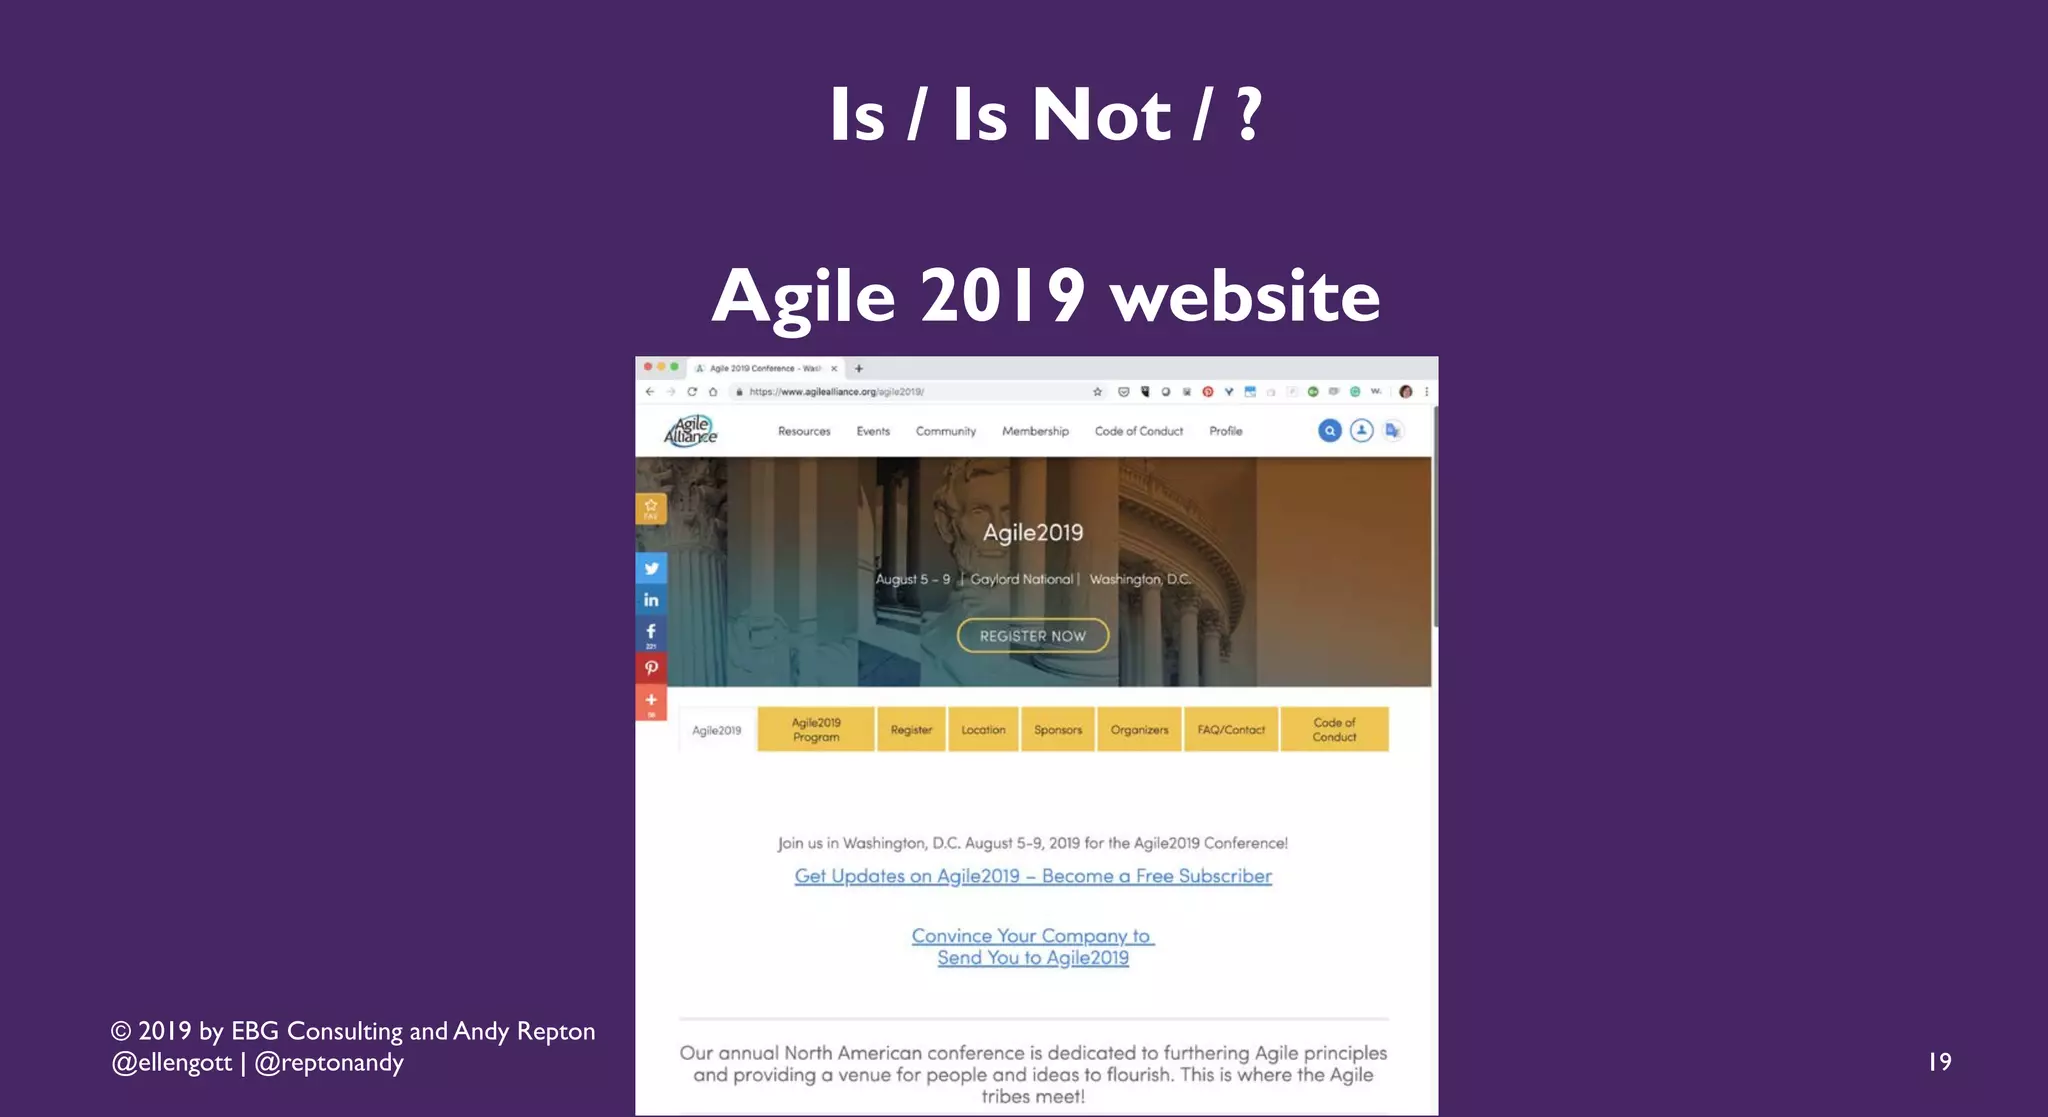Image resolution: width=2048 pixels, height=1117 pixels.
Task: Open the Profile menu item
Action: point(1226,431)
